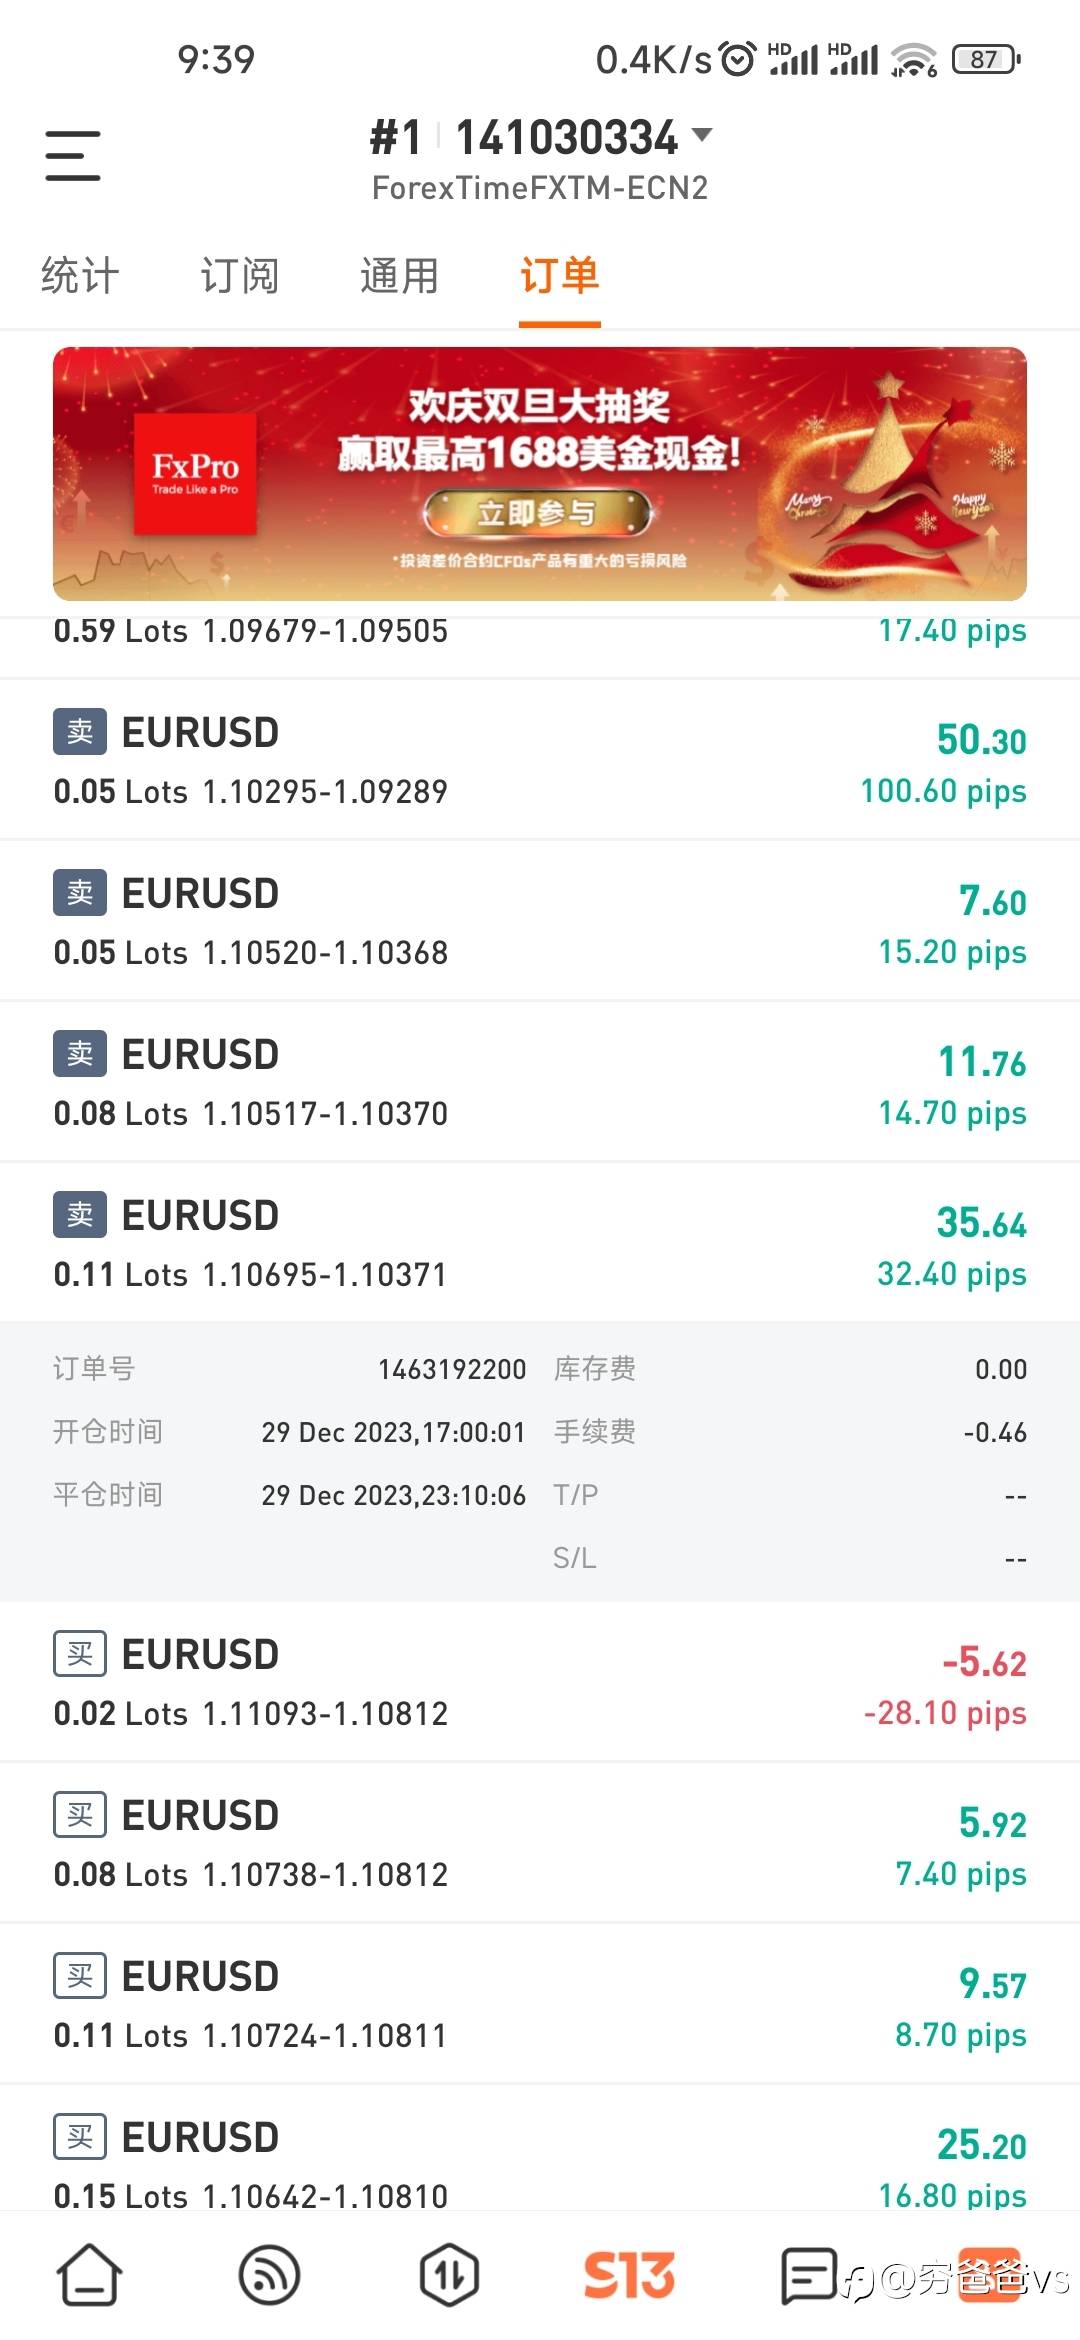Expand the losing -5.62 EURUSD order

[x=540, y=1682]
